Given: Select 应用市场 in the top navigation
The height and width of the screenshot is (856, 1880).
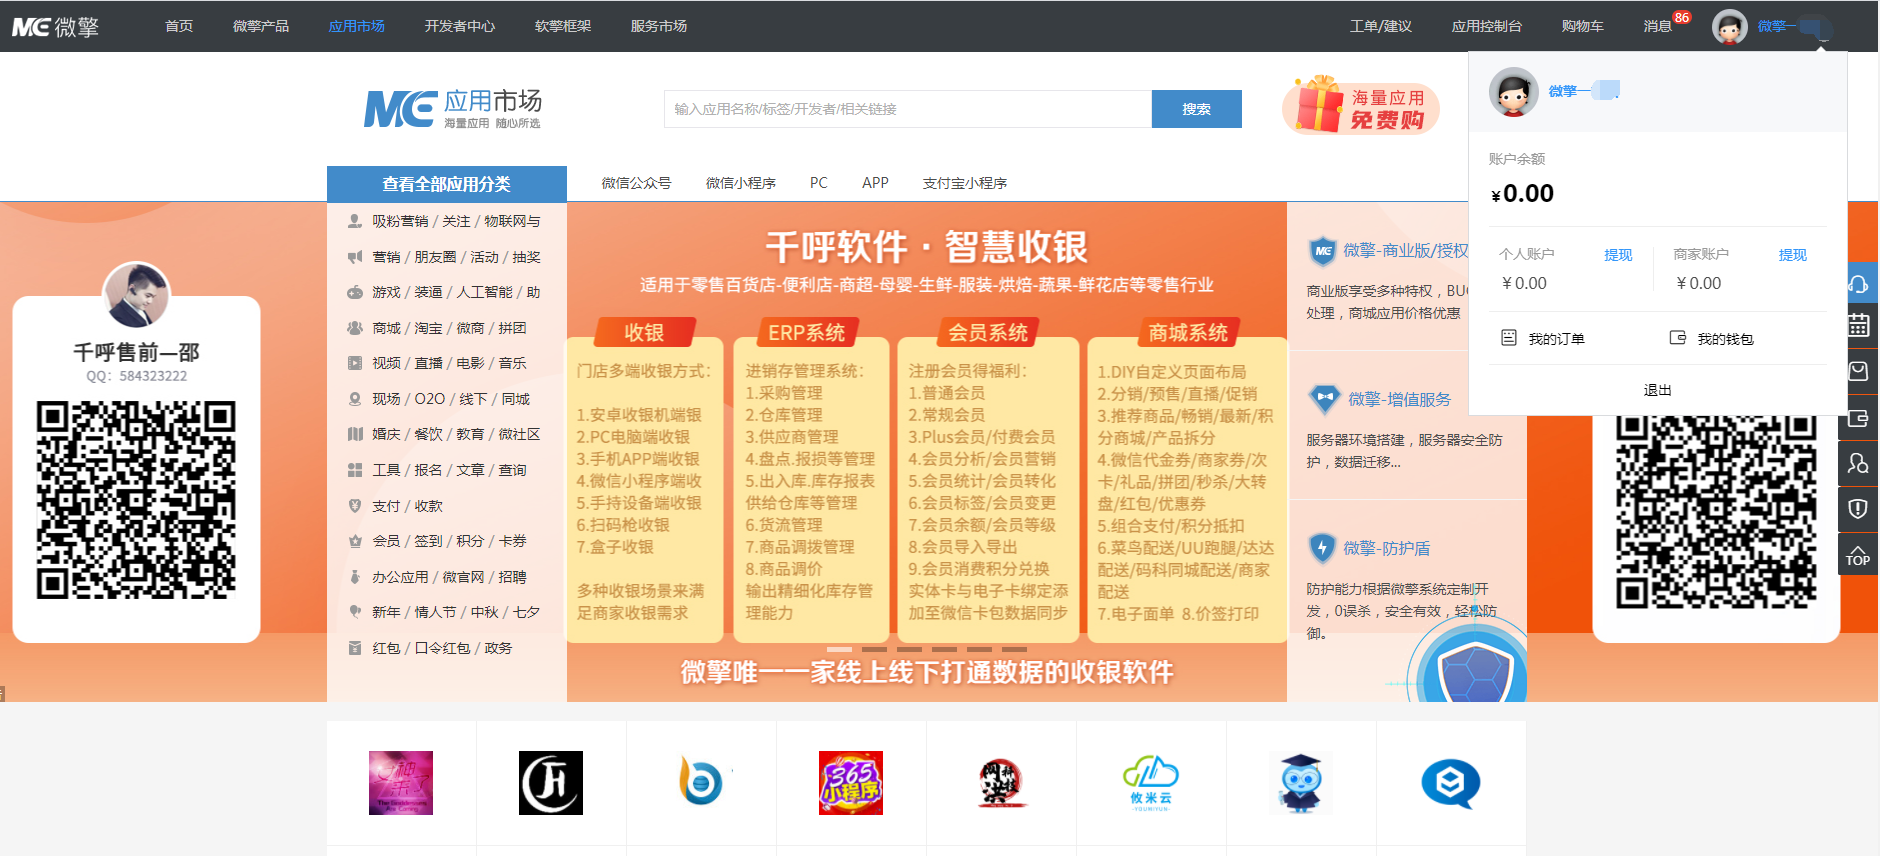Looking at the screenshot, I should click(357, 26).
